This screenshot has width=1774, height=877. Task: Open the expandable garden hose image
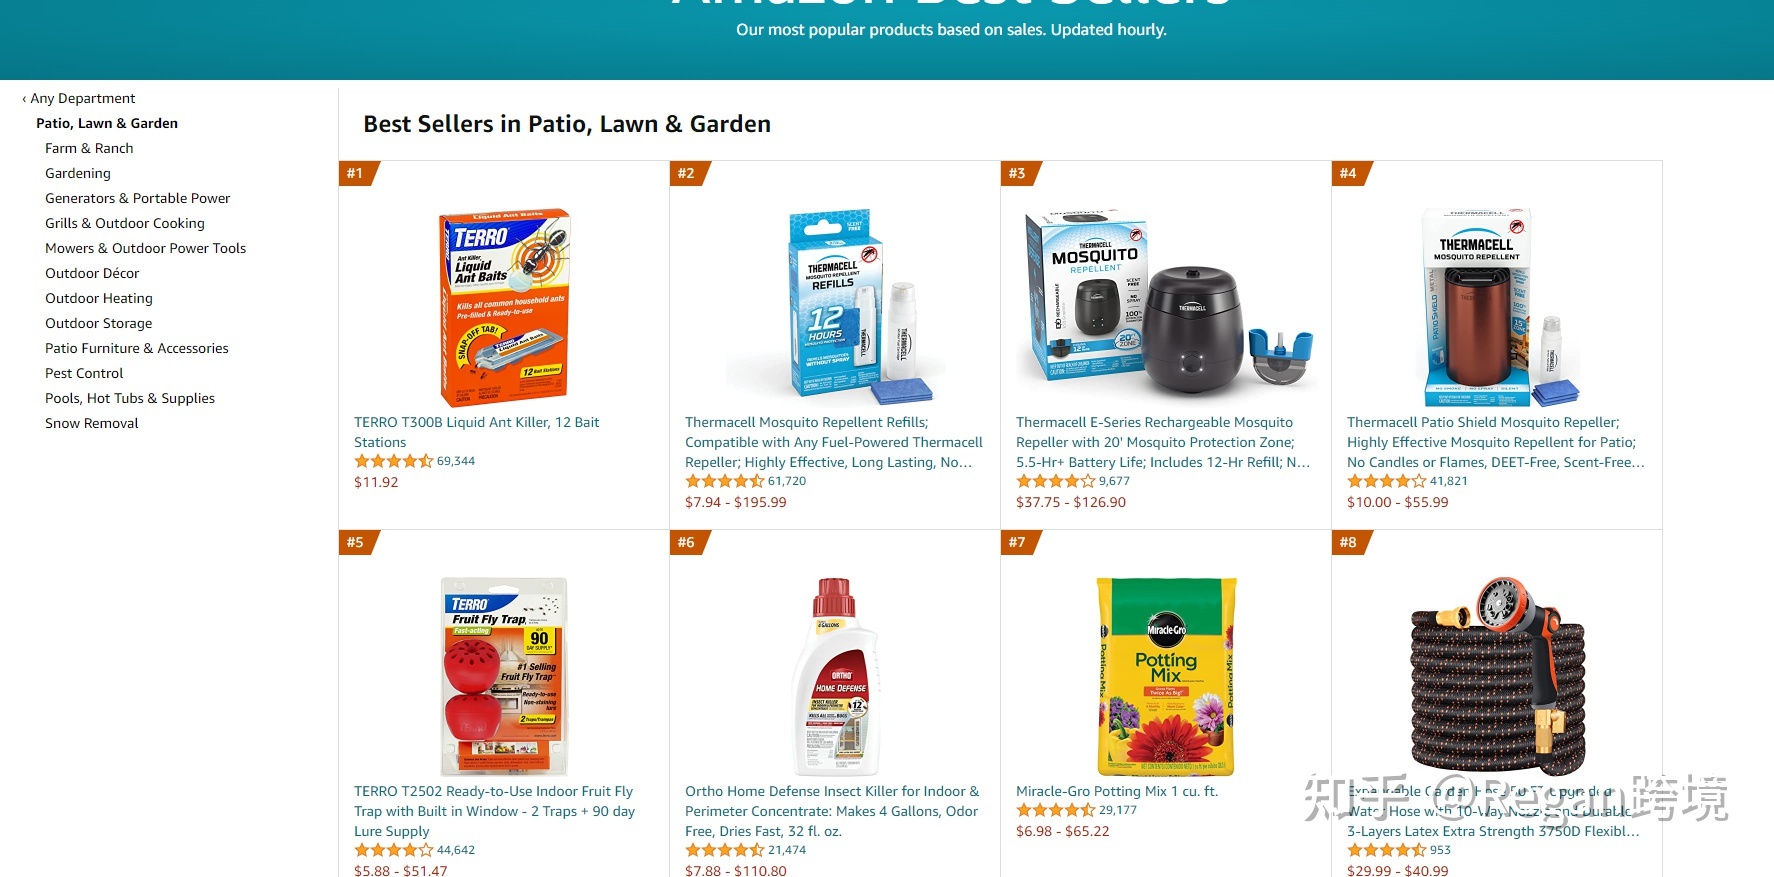(1497, 676)
